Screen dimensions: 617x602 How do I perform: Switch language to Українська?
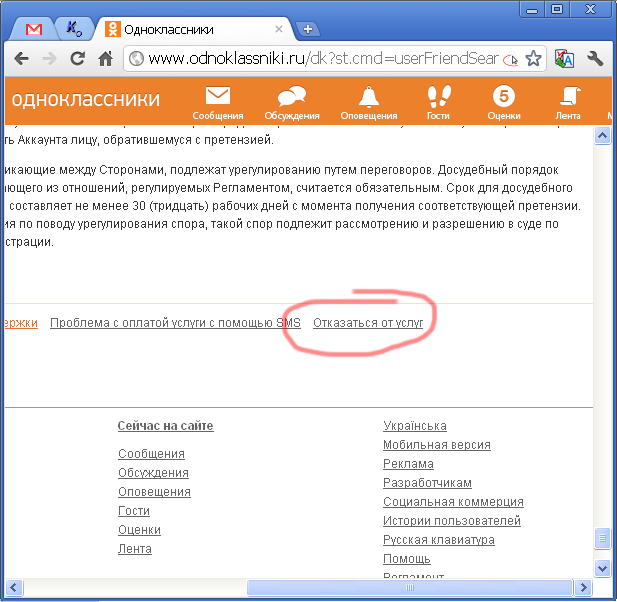tap(415, 426)
